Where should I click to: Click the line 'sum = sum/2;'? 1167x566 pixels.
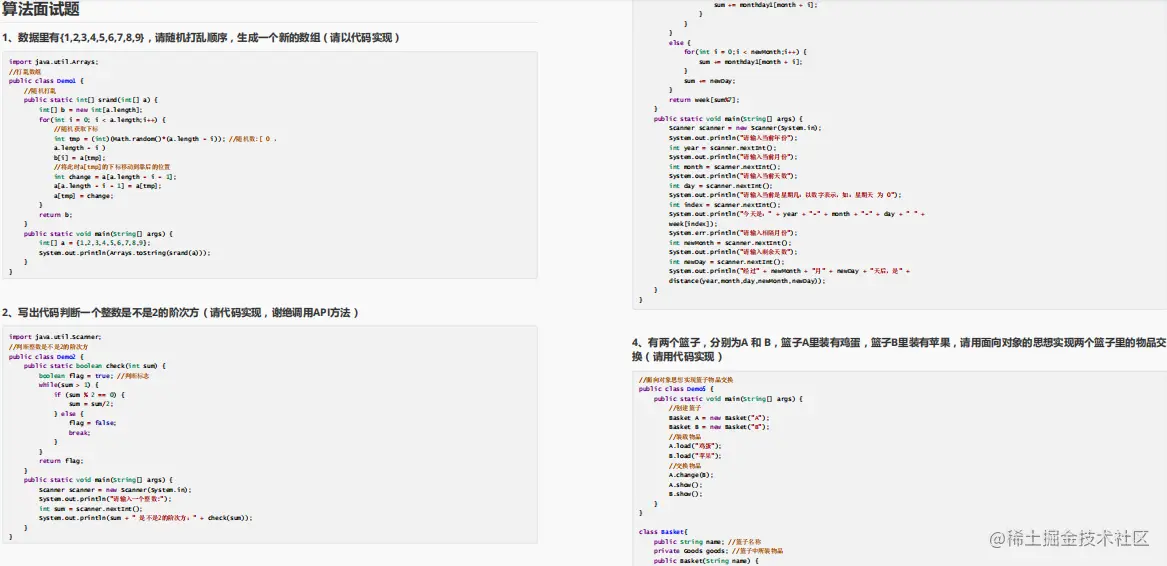[91, 404]
